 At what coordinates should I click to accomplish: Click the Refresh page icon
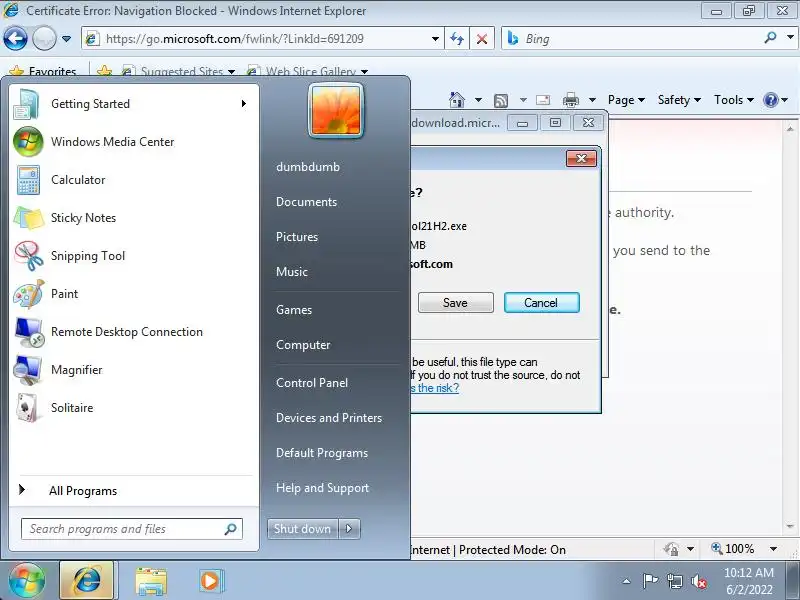457,39
